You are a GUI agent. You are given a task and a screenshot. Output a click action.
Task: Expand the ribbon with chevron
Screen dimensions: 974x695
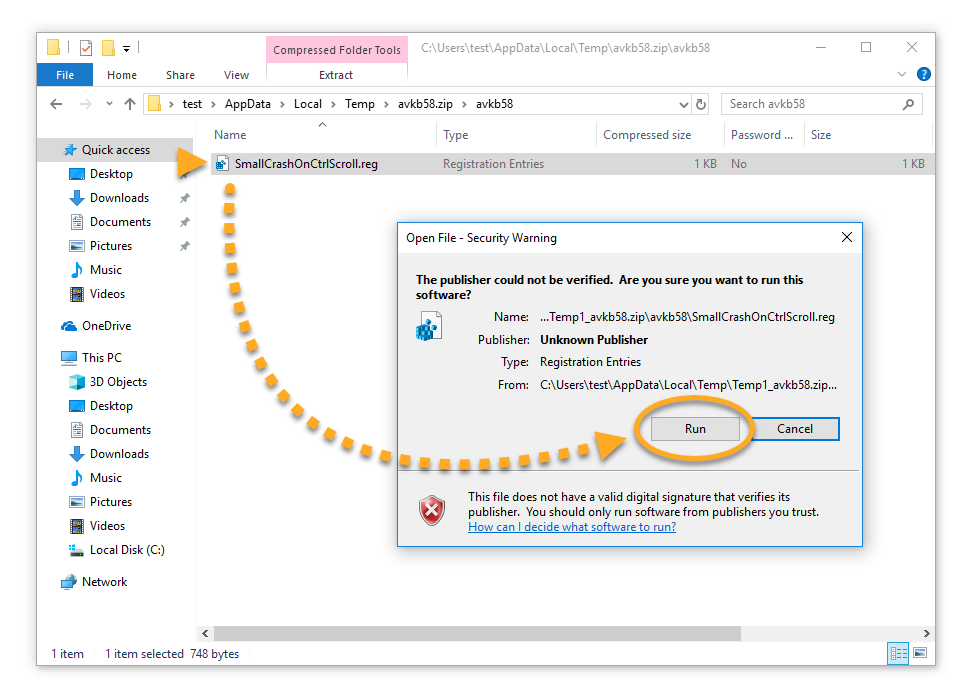tap(902, 74)
